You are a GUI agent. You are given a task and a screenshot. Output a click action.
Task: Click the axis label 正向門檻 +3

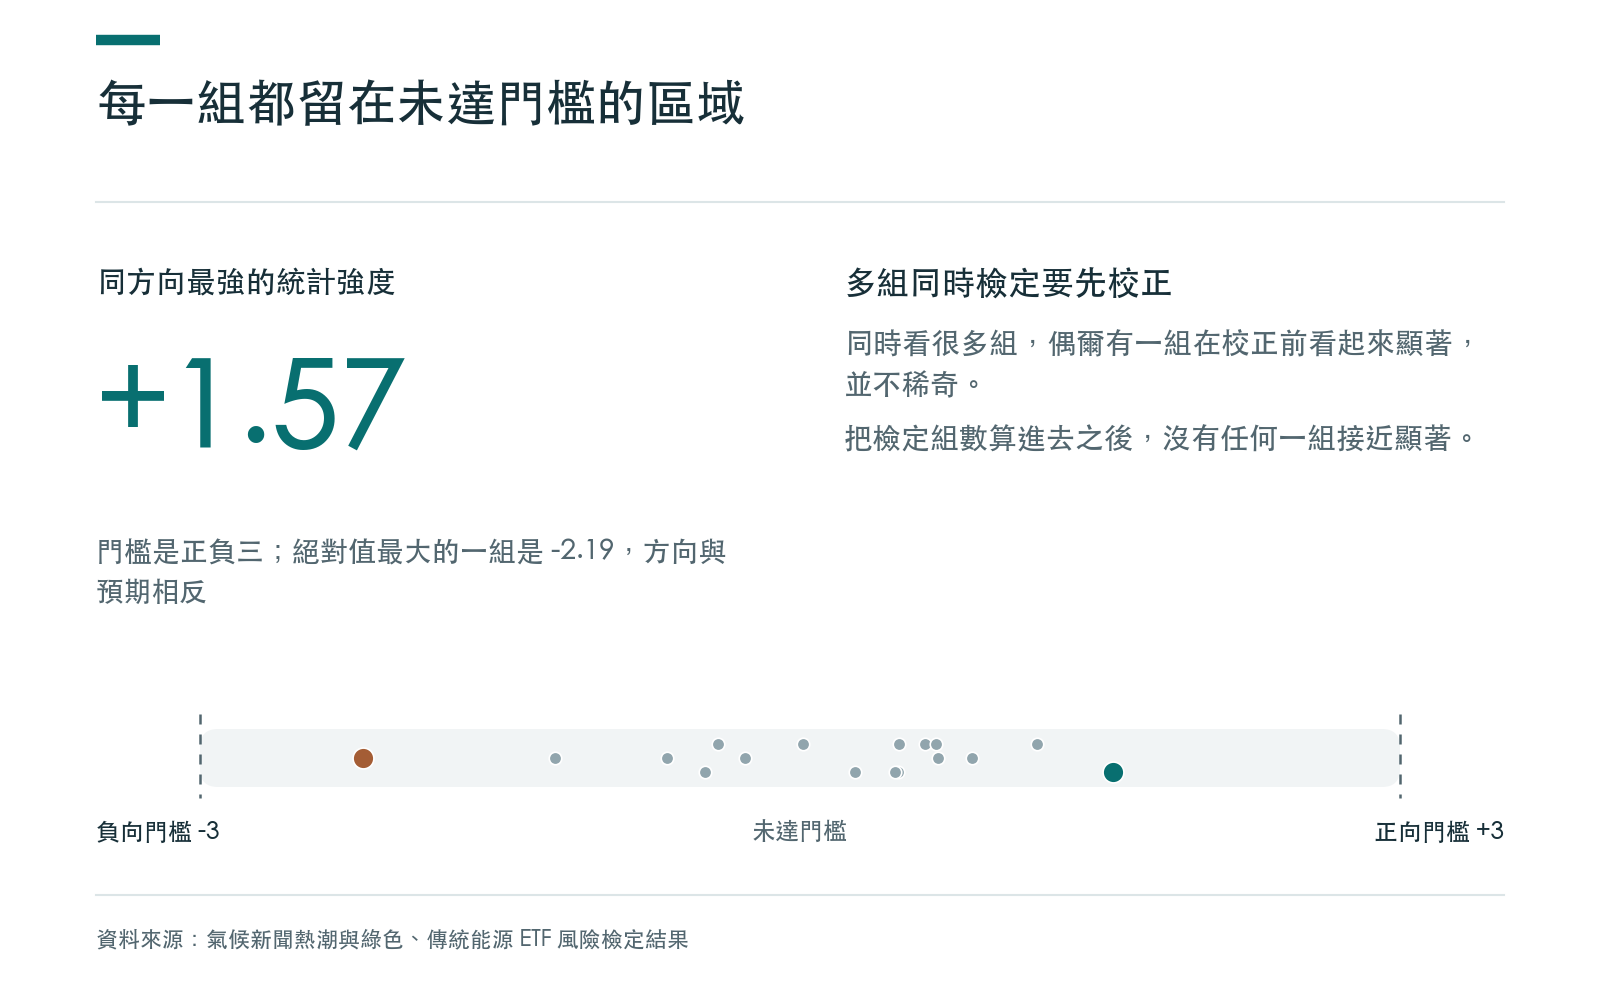click(1439, 831)
